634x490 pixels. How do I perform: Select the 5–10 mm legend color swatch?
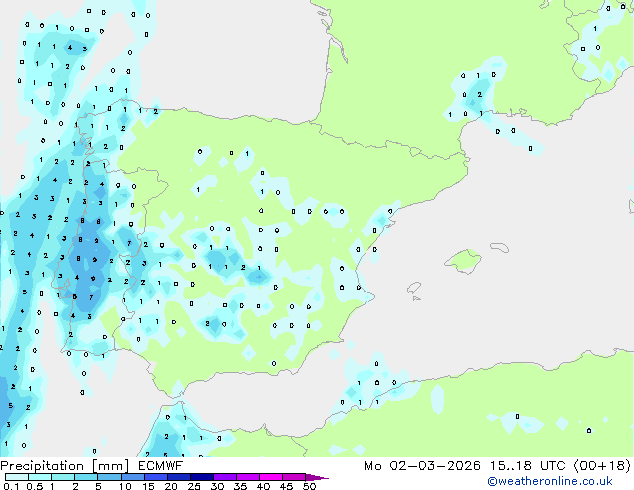point(109,477)
